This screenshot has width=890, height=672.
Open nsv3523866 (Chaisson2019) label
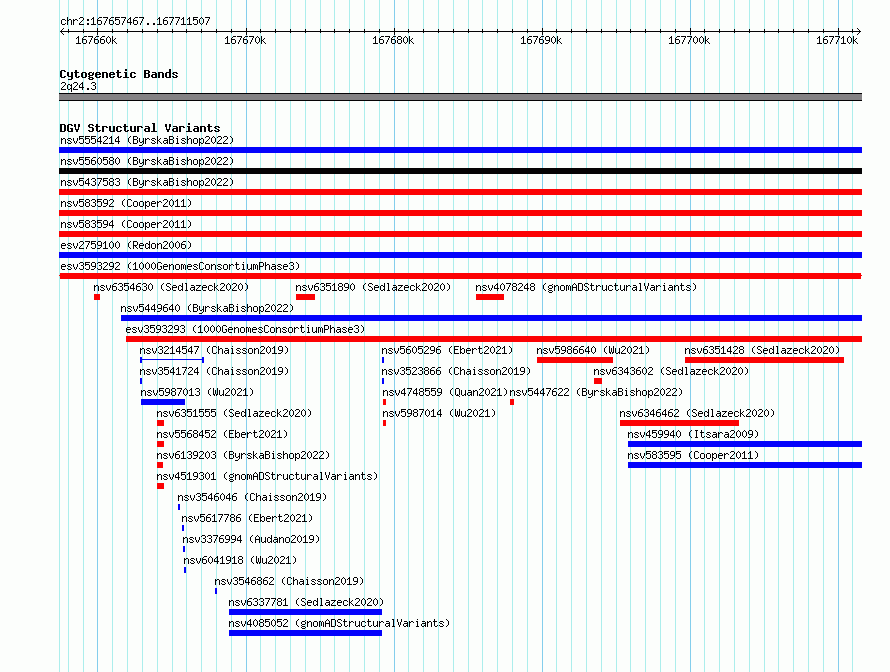(x=456, y=371)
